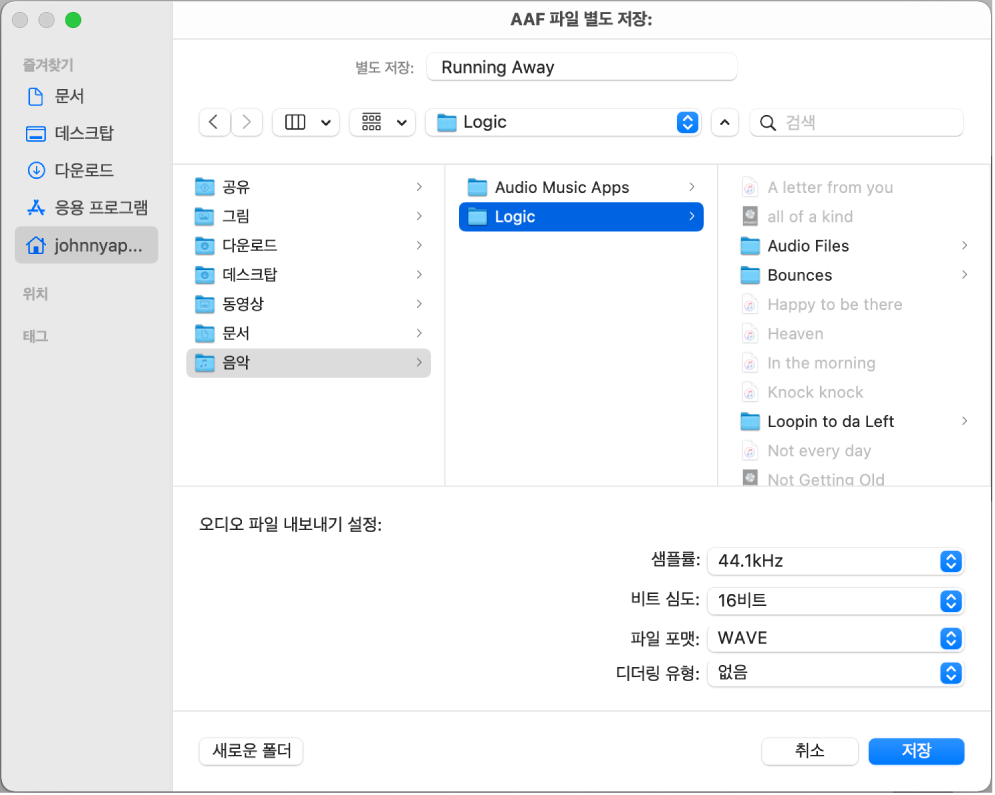995x795 pixels.
Task: Open the Audio Music Apps folder
Action: [581, 187]
